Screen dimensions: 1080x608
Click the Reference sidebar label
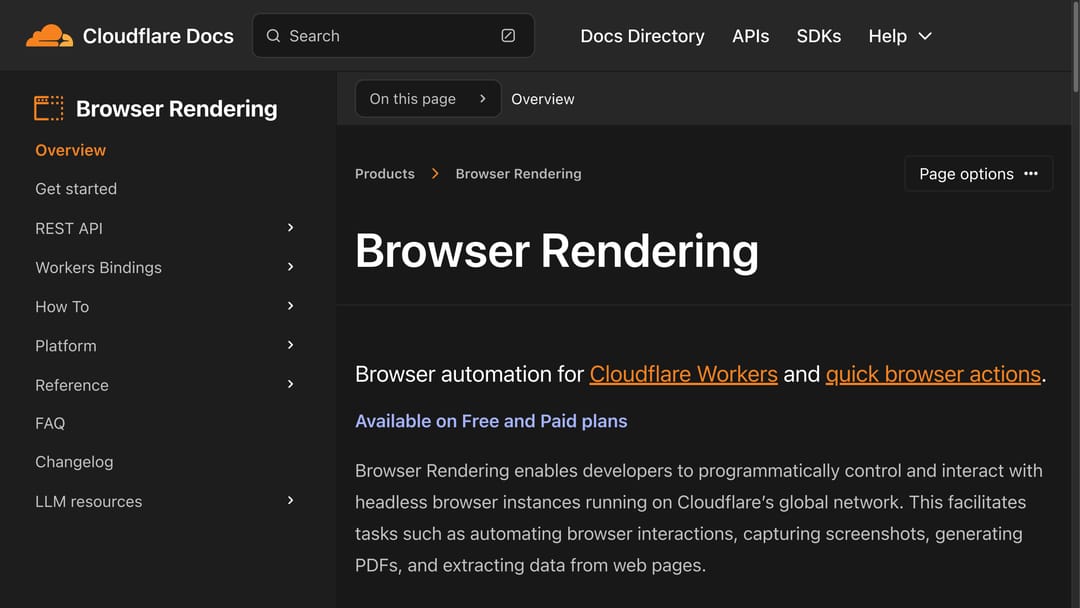(72, 385)
